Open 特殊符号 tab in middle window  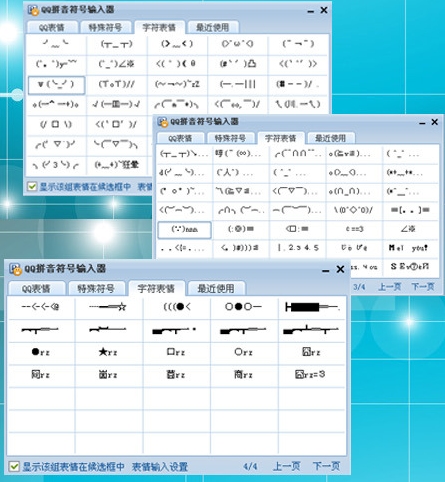point(230,138)
